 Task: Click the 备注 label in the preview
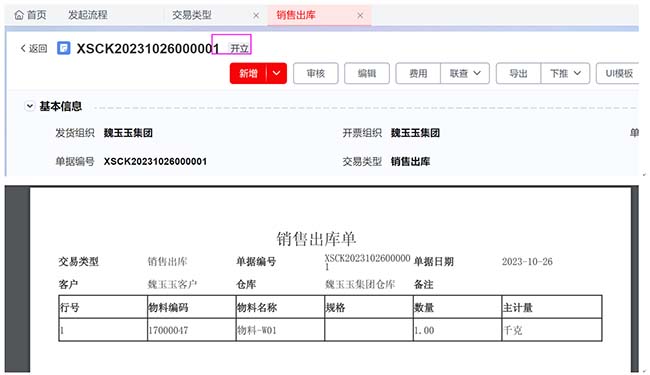pos(423,285)
